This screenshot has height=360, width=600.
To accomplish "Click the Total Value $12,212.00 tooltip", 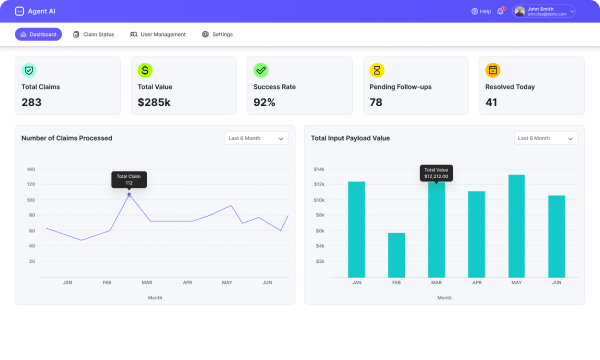I will pyautogui.click(x=436, y=173).
